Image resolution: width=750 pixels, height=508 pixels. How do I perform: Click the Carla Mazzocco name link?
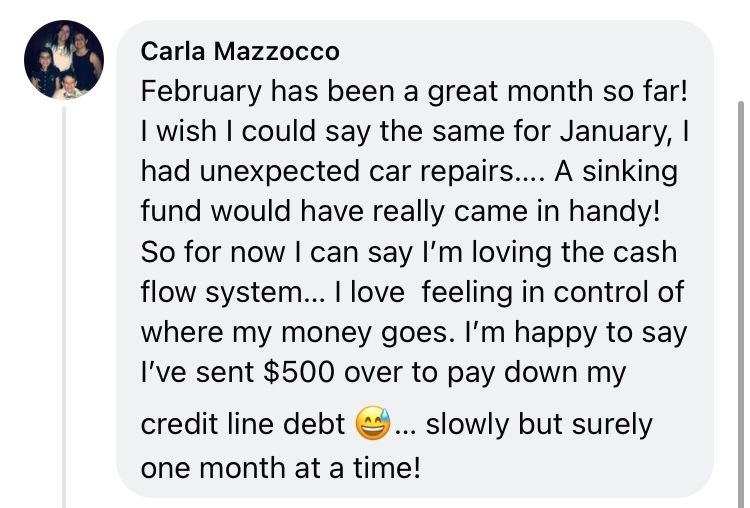pos(240,51)
